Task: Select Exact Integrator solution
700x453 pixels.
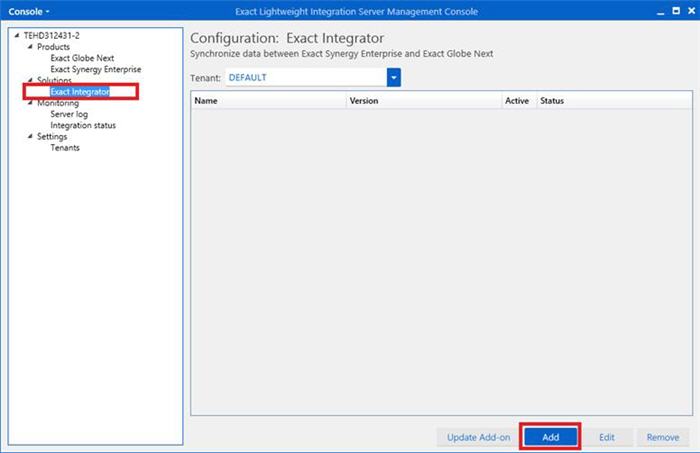Action: [80, 91]
